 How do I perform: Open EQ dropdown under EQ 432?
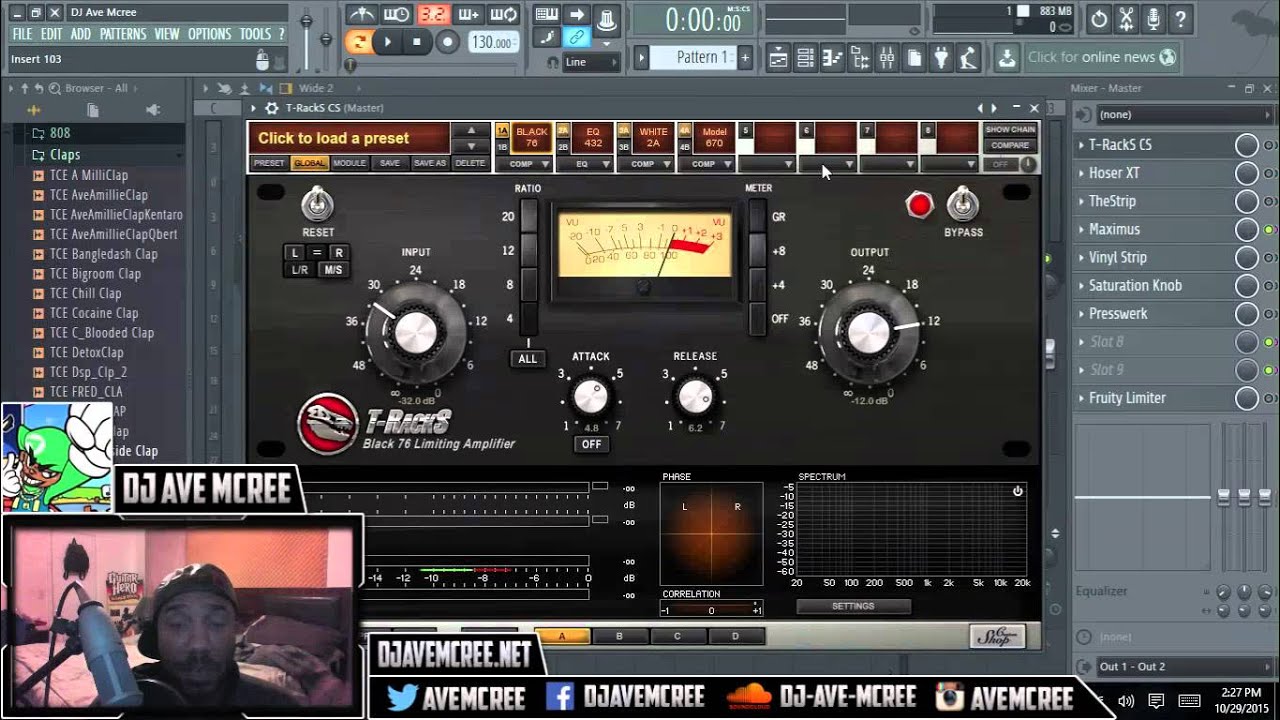(586, 164)
